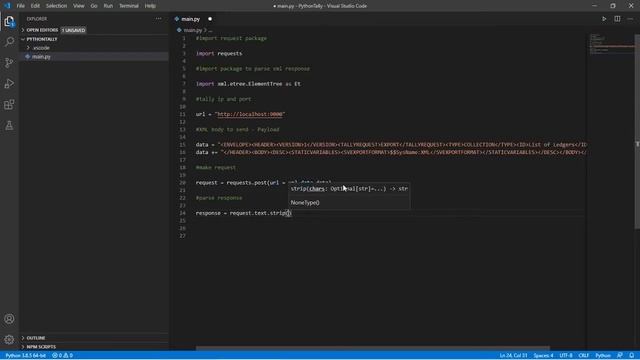Change UTF-8 file encoding

click(566, 356)
